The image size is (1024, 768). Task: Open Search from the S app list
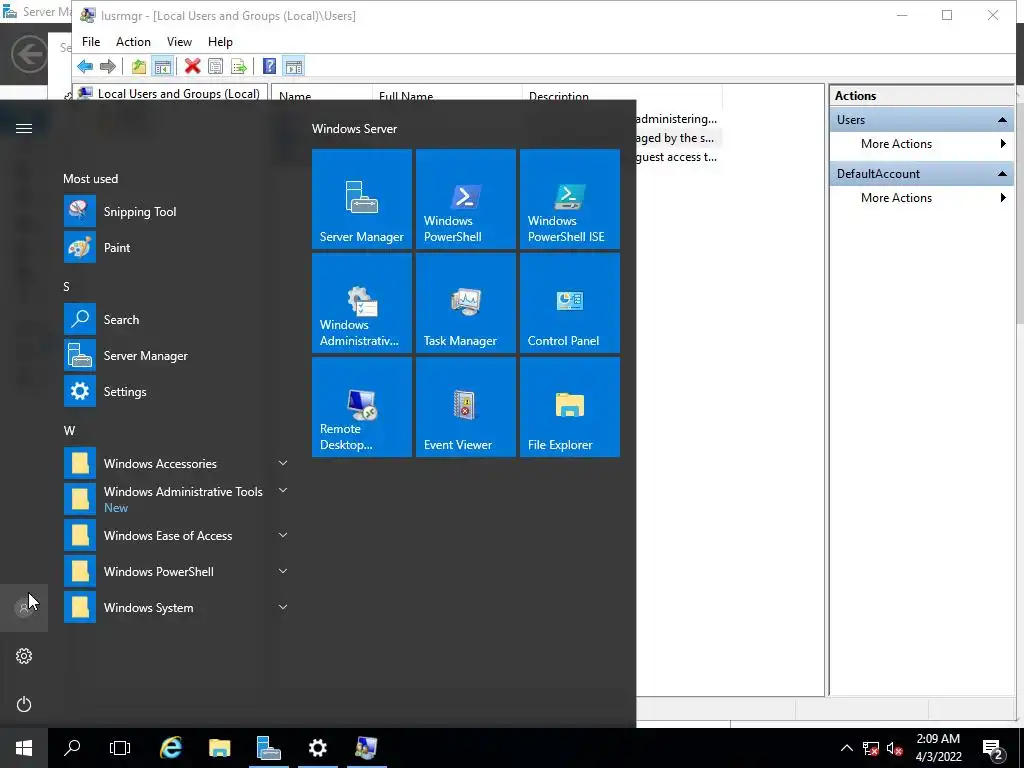coord(176,319)
